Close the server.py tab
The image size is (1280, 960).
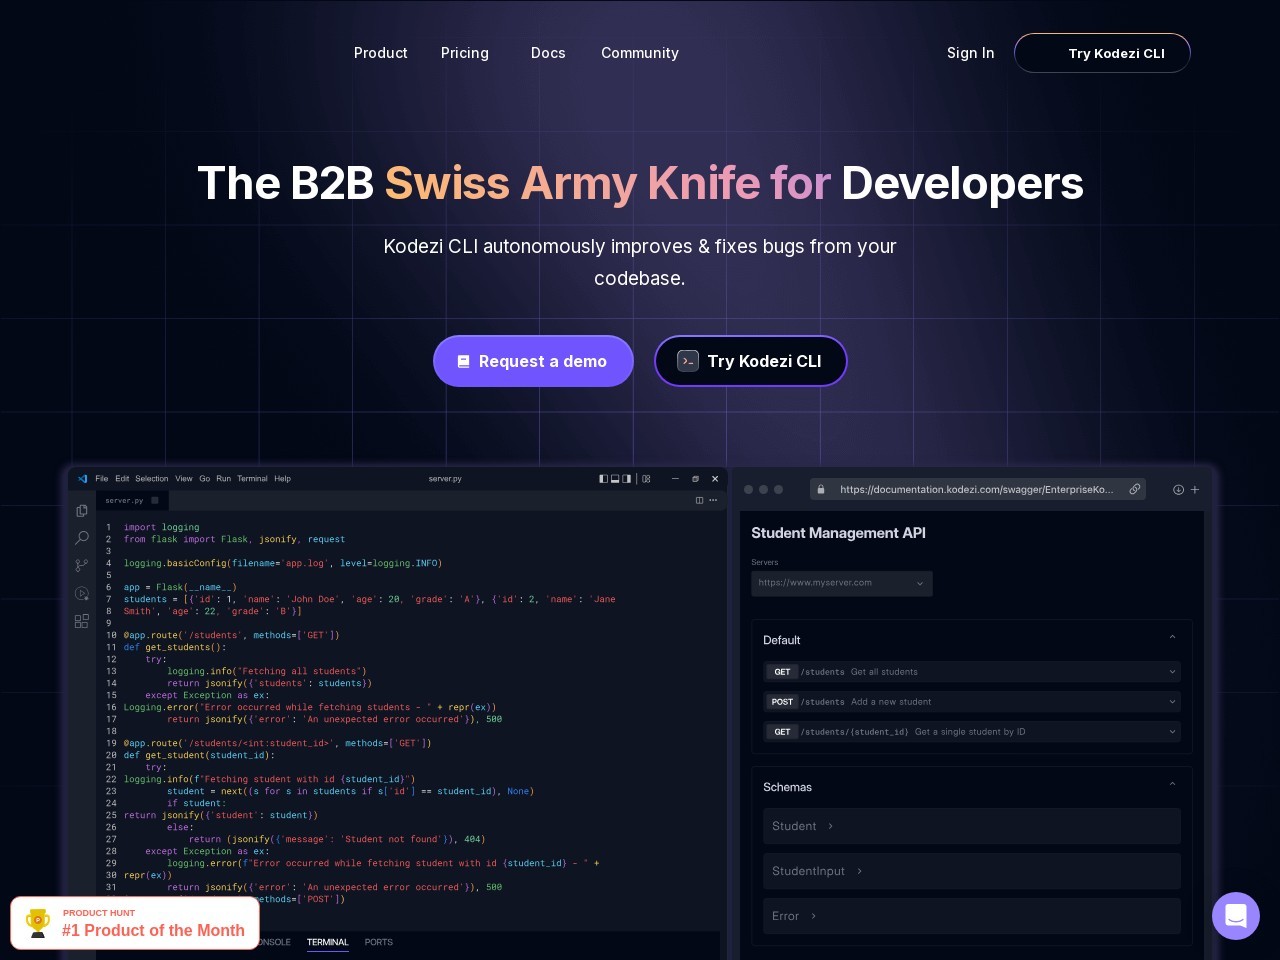pyautogui.click(x=155, y=500)
